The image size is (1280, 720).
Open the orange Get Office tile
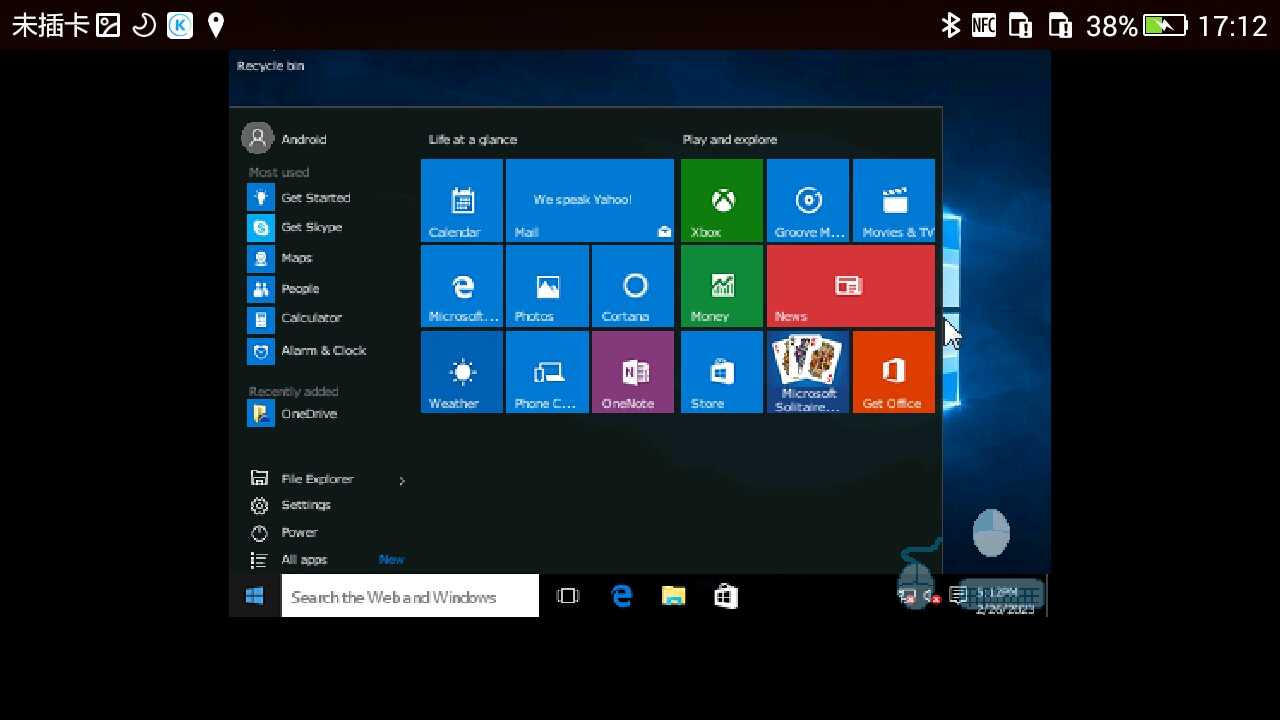[x=894, y=372]
